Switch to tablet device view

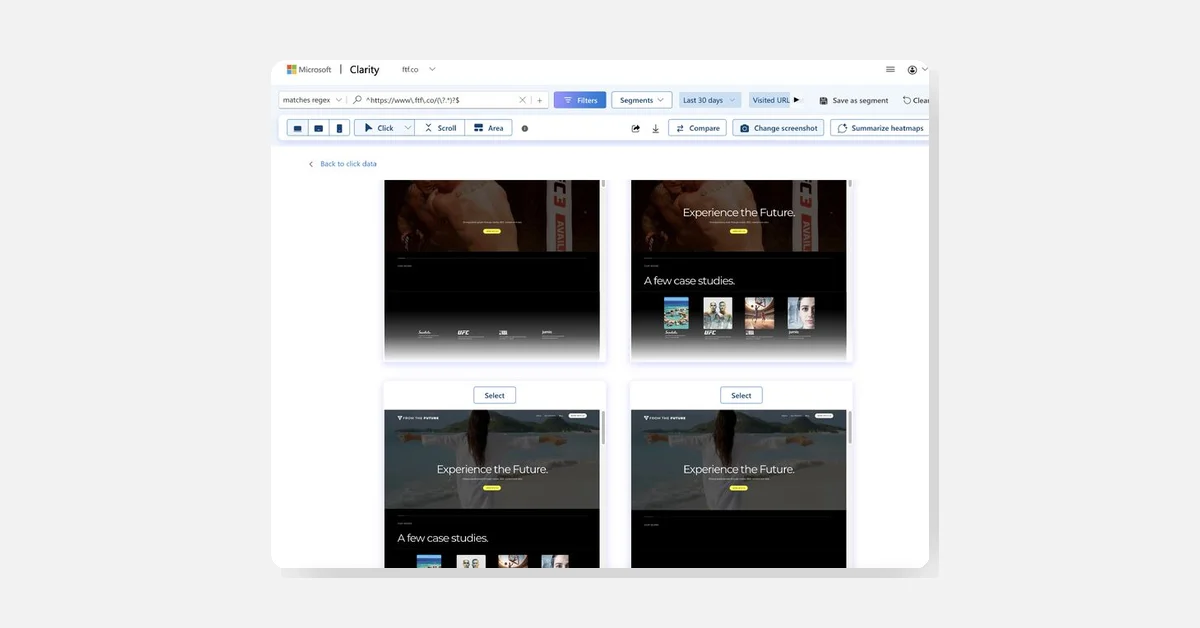(318, 128)
